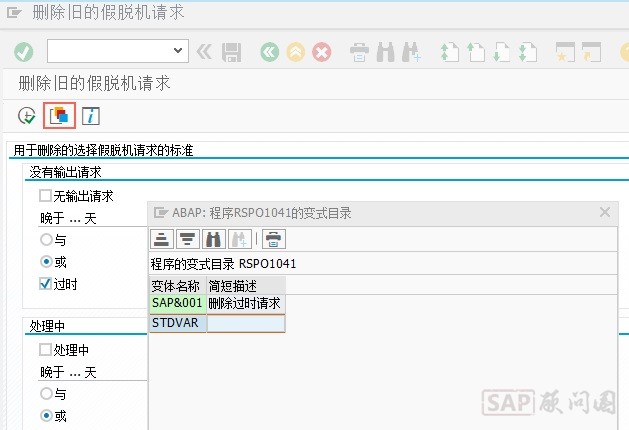Click the Save floppy disk icon
This screenshot has height=430, width=629.
tap(231, 52)
